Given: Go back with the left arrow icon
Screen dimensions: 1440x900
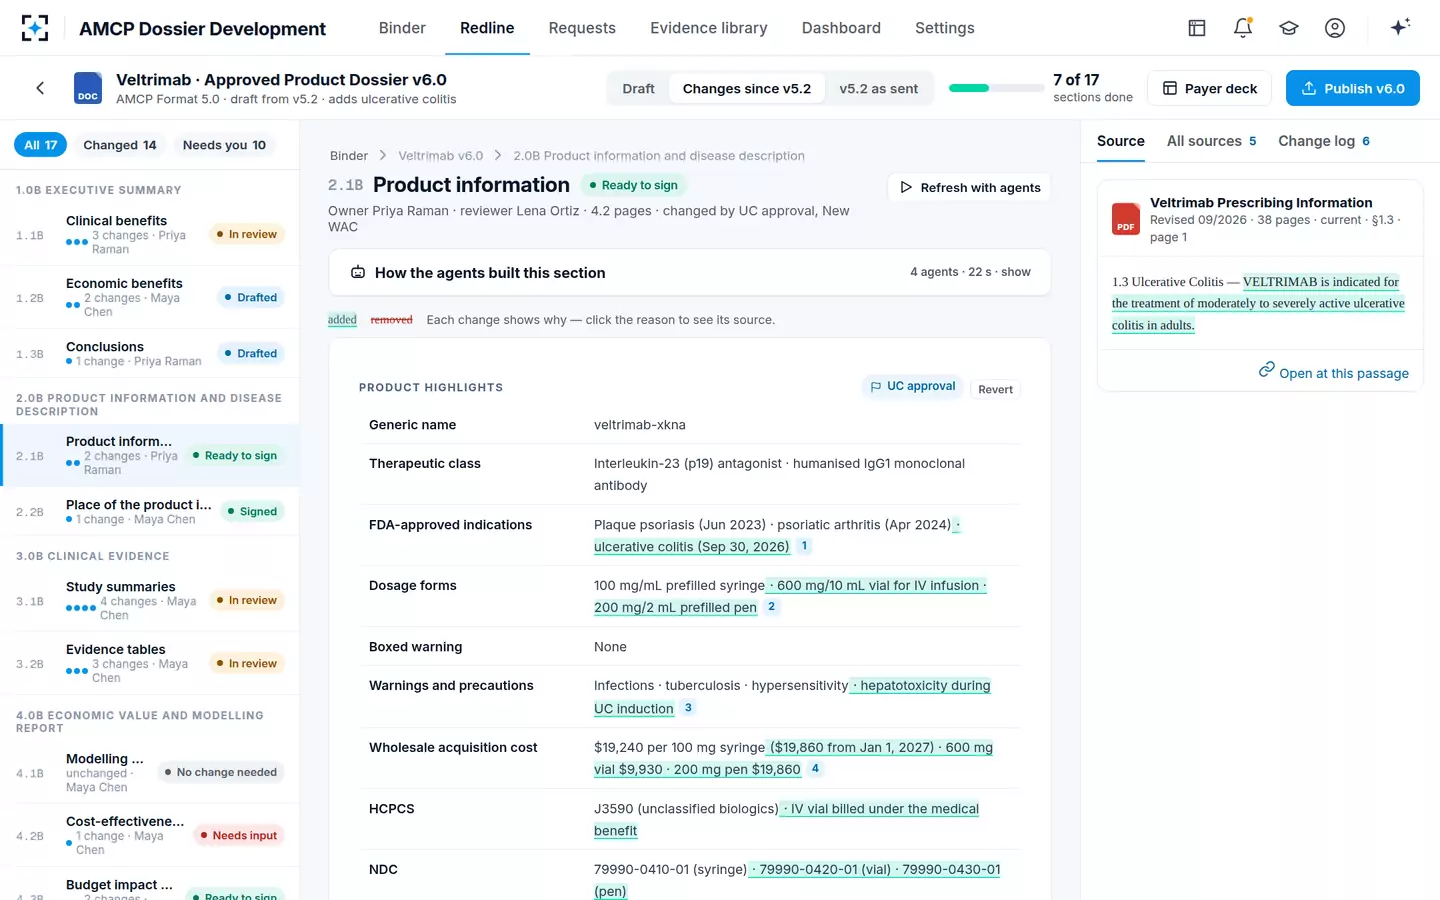Looking at the screenshot, I should tap(40, 88).
